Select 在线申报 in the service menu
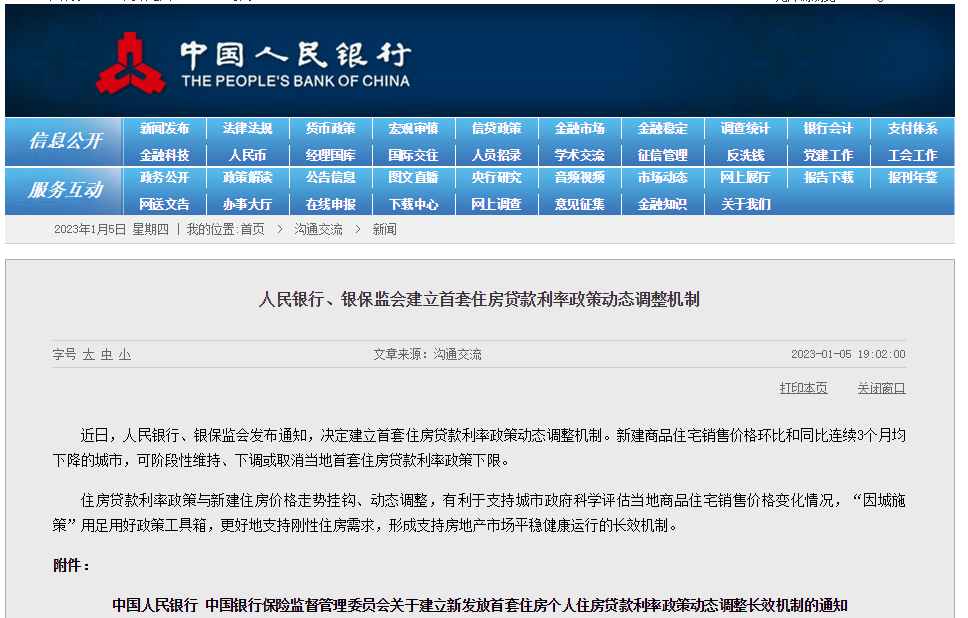The image size is (968, 618). click(330, 204)
